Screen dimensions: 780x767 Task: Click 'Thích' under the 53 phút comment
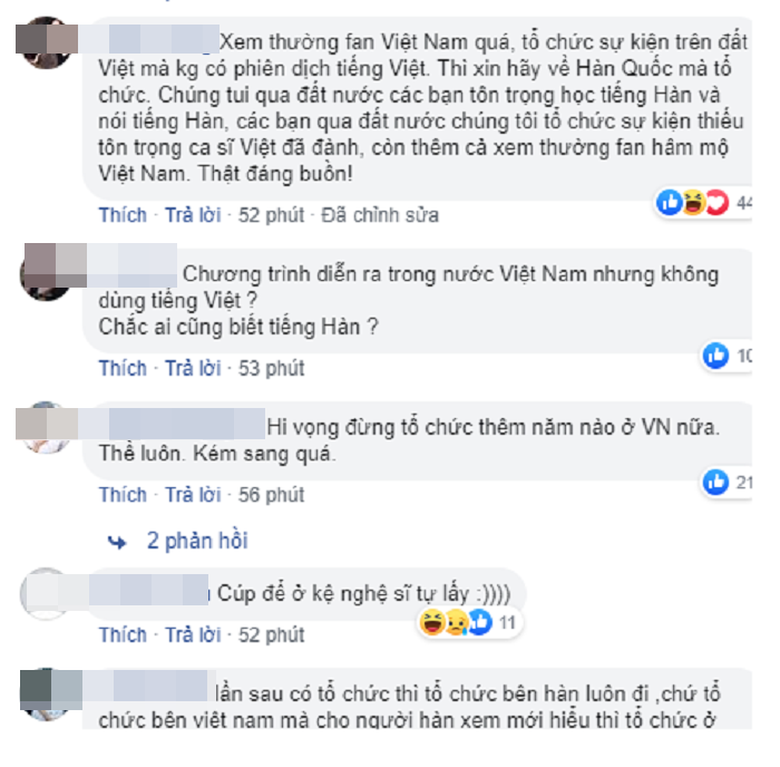123,369
